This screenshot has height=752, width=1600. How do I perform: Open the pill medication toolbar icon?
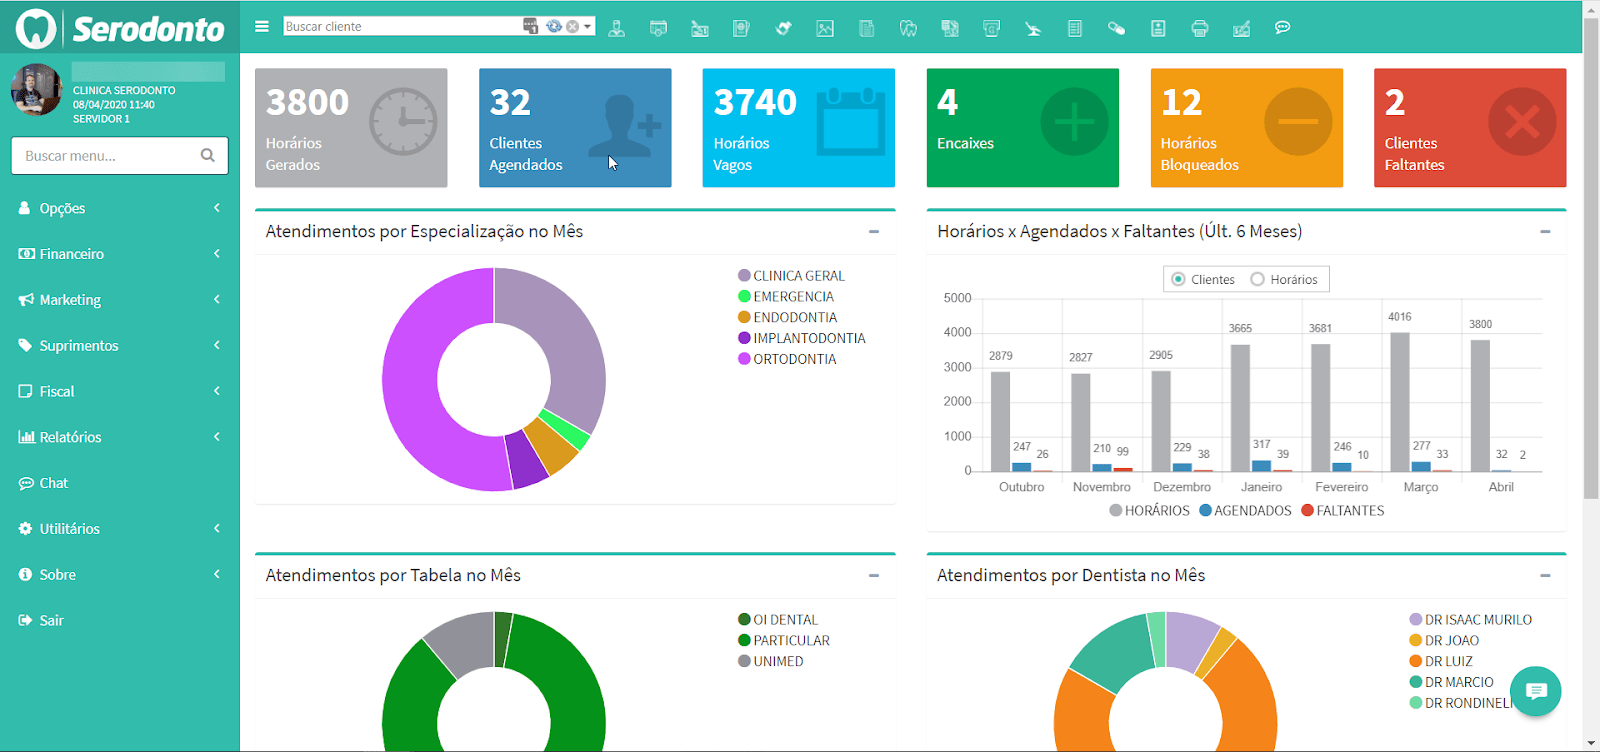coord(1116,28)
